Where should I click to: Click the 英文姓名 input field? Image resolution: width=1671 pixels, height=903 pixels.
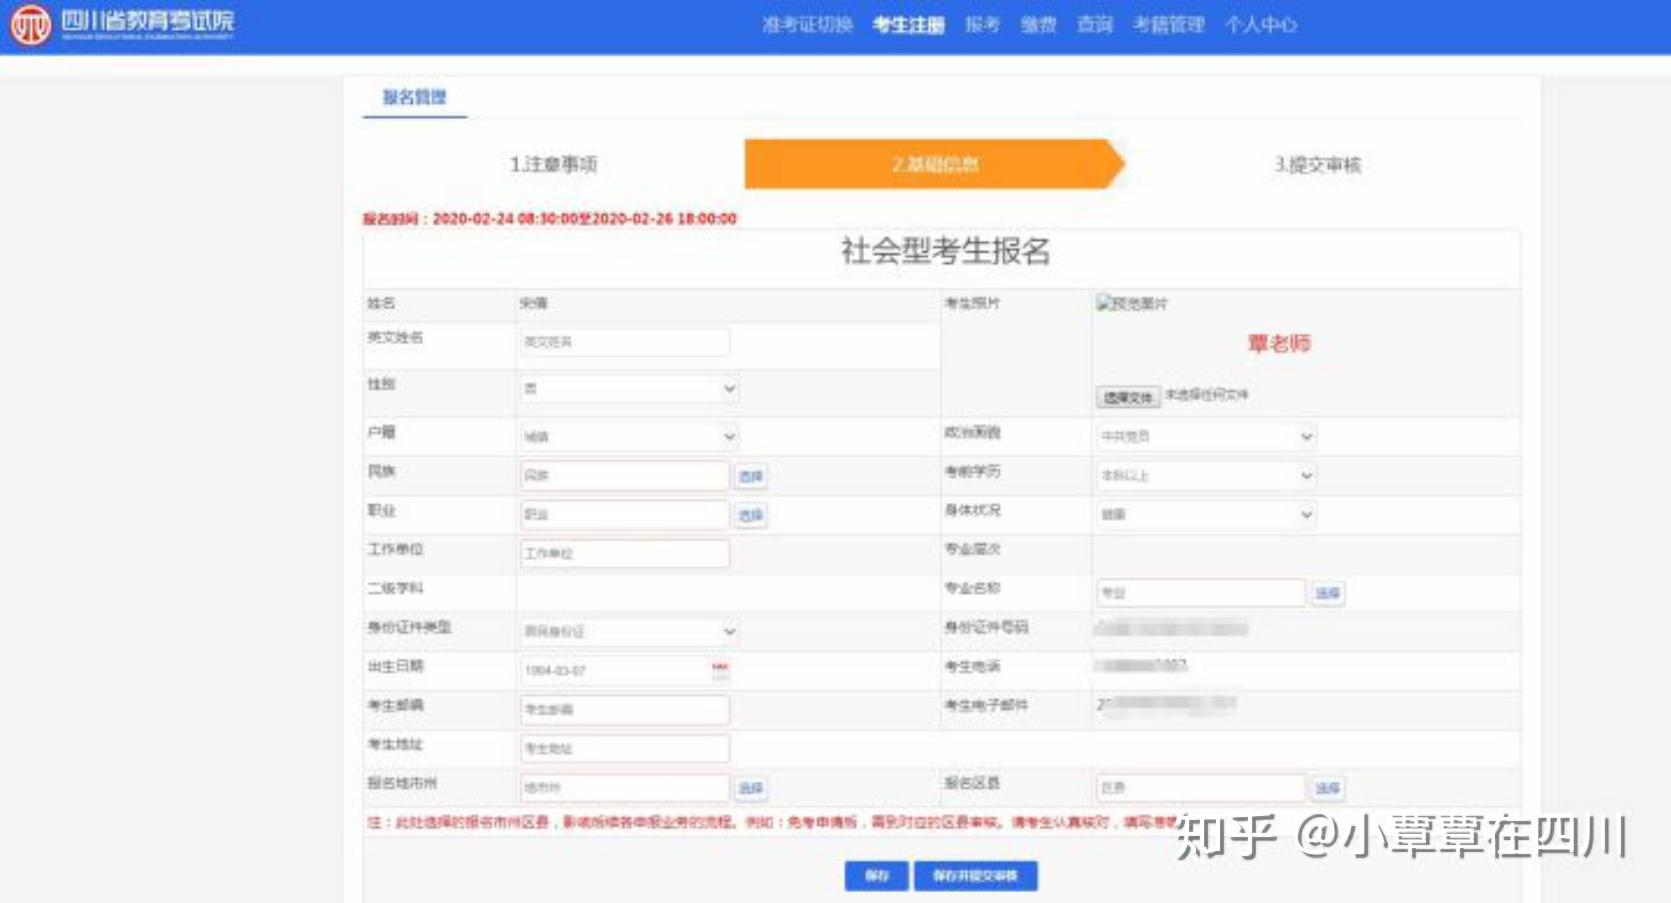pyautogui.click(x=624, y=341)
